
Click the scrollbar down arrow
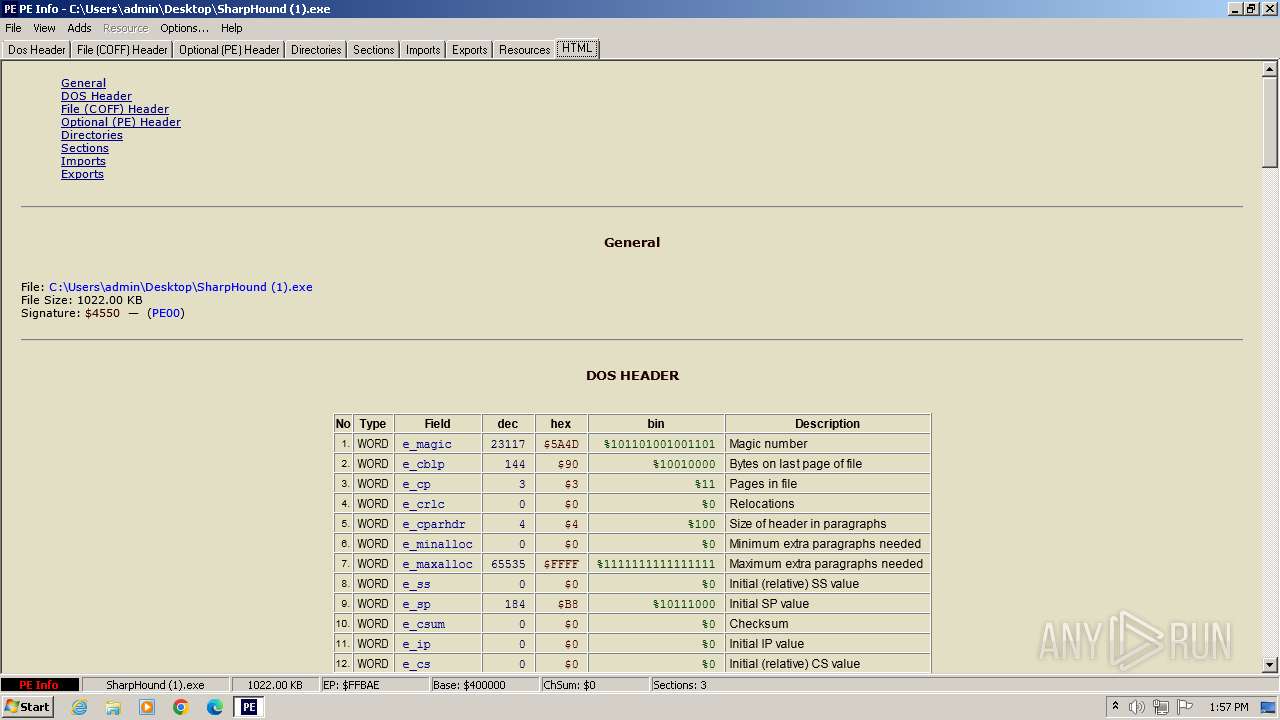point(1270,664)
